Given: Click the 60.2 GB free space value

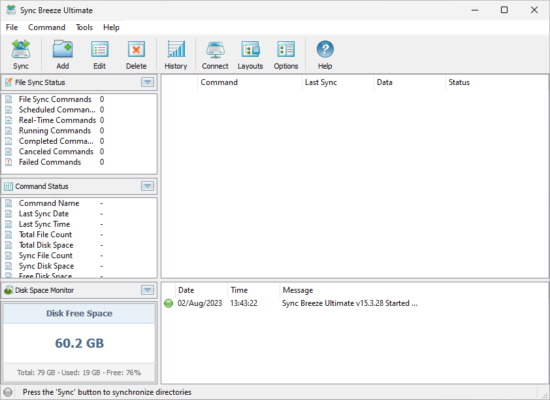Looking at the screenshot, I should (x=79, y=343).
